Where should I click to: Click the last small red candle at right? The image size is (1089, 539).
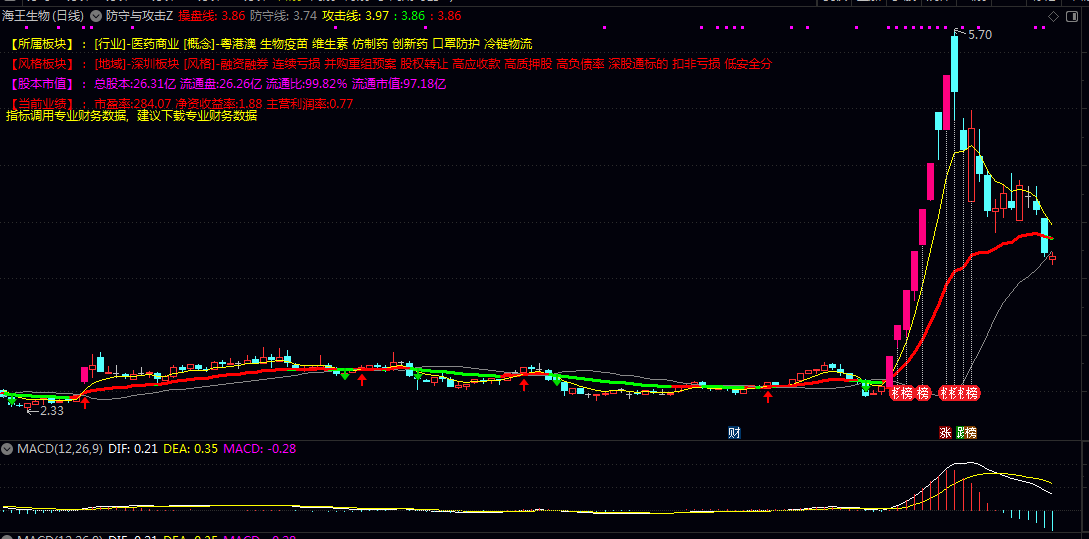click(1053, 258)
